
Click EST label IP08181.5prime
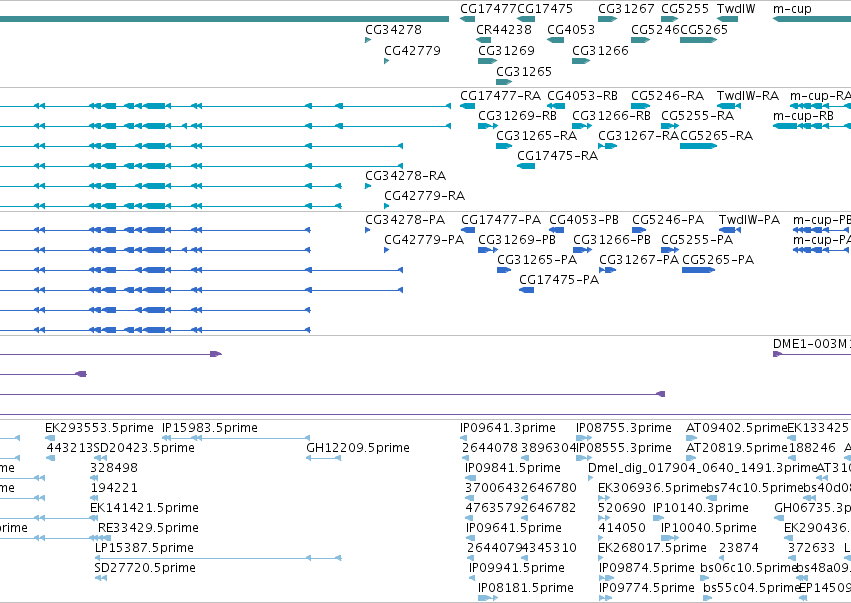(x=526, y=588)
